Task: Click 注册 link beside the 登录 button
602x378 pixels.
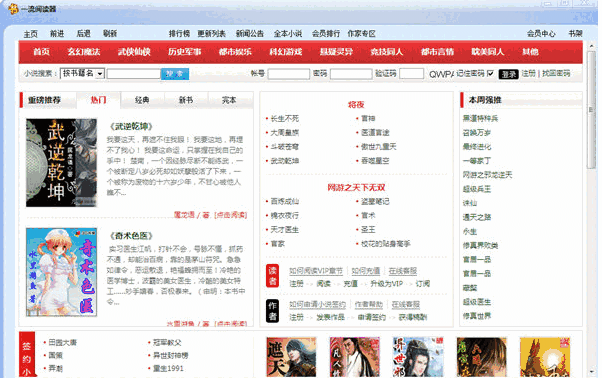Action: point(529,73)
